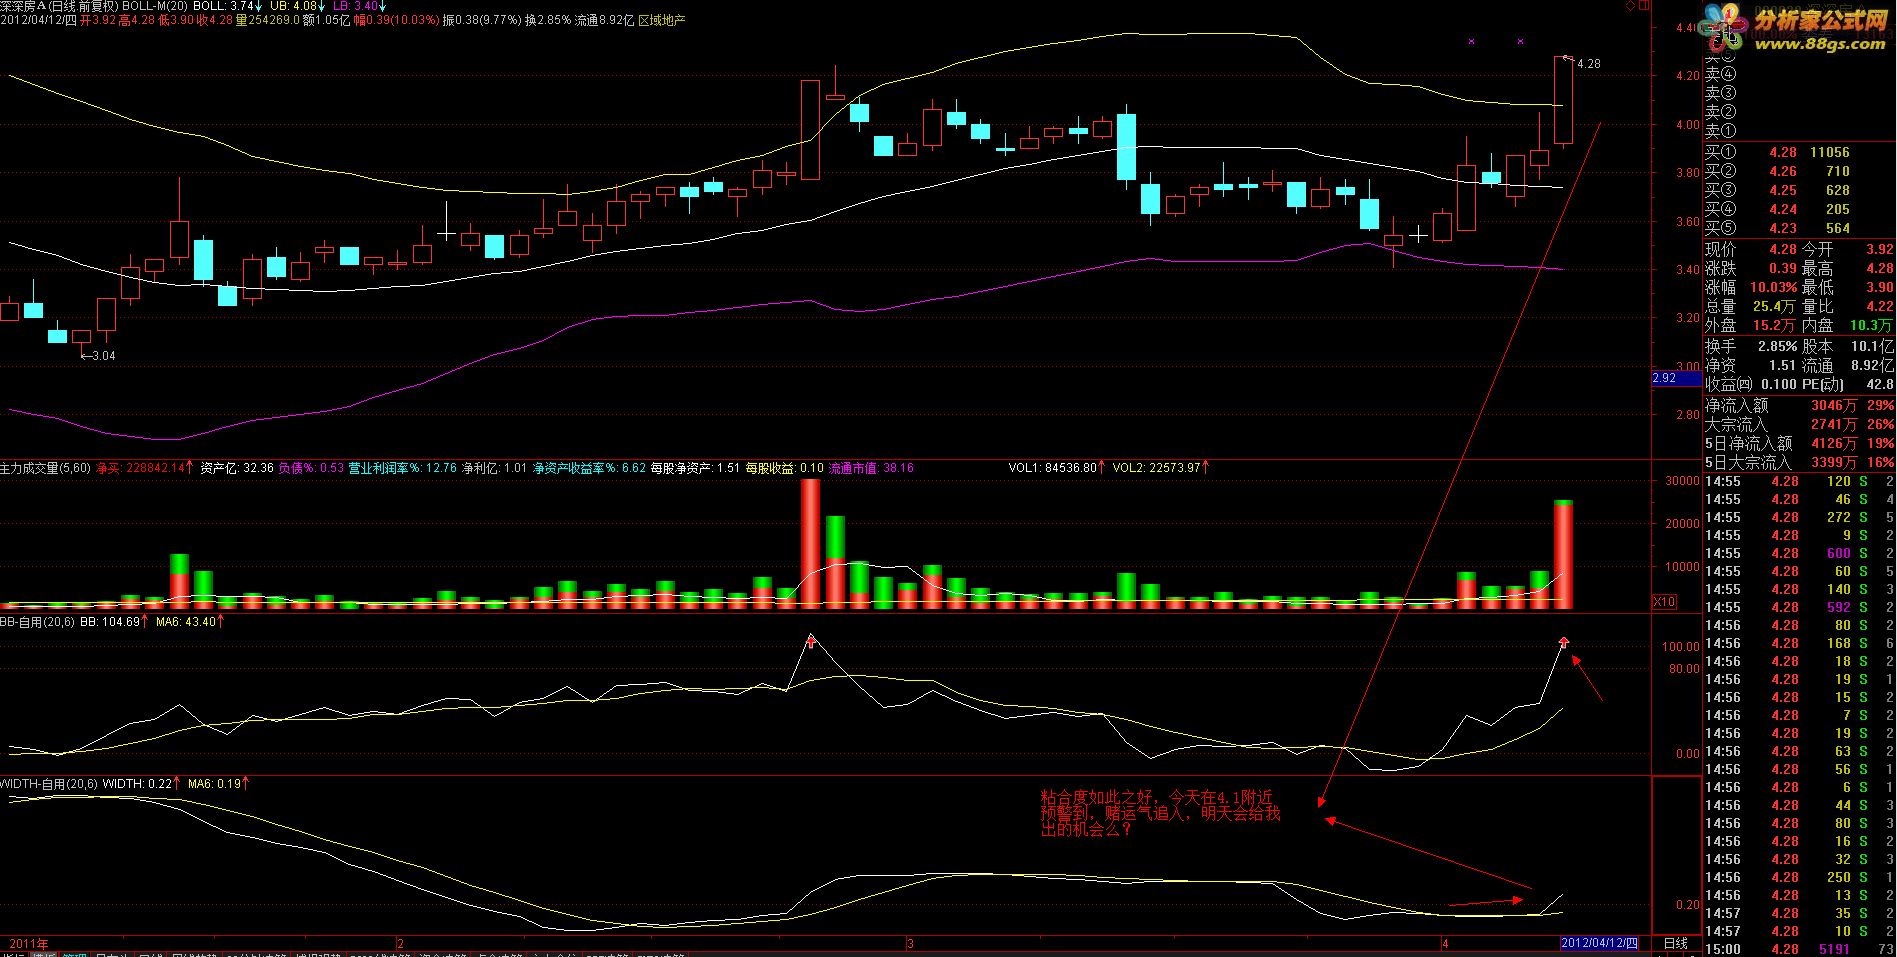Screen dimensions: 1897x957
Task: Click the PE(动) 42.8 value
Action: pyautogui.click(x=1880, y=384)
